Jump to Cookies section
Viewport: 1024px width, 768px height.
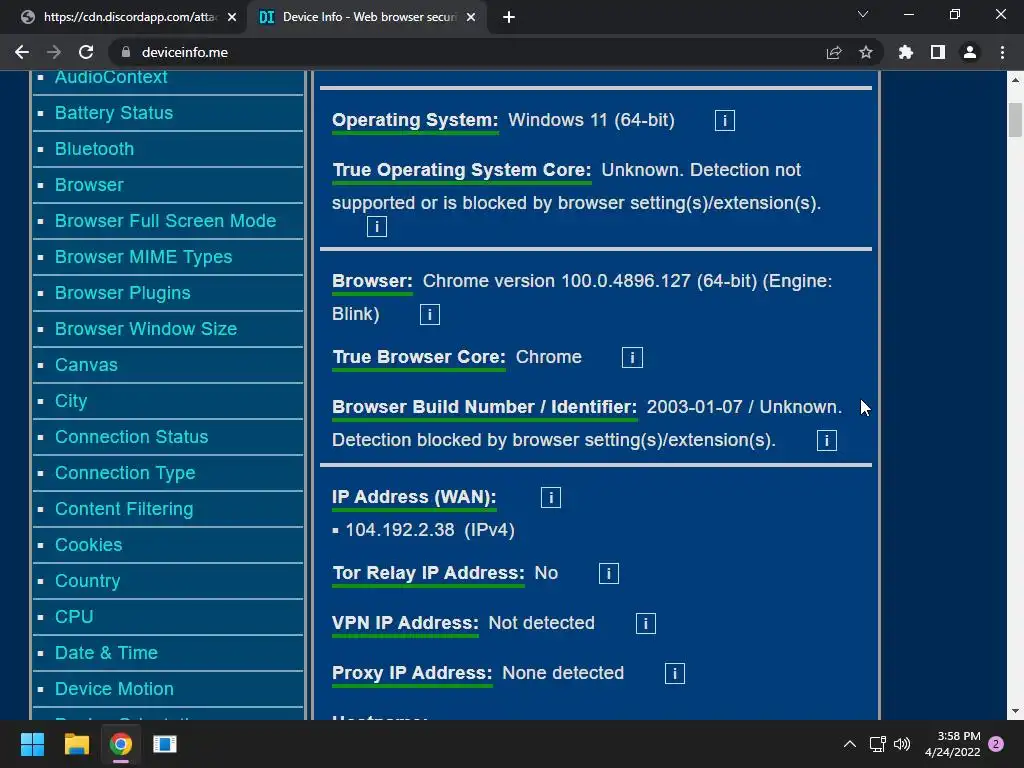[88, 545]
